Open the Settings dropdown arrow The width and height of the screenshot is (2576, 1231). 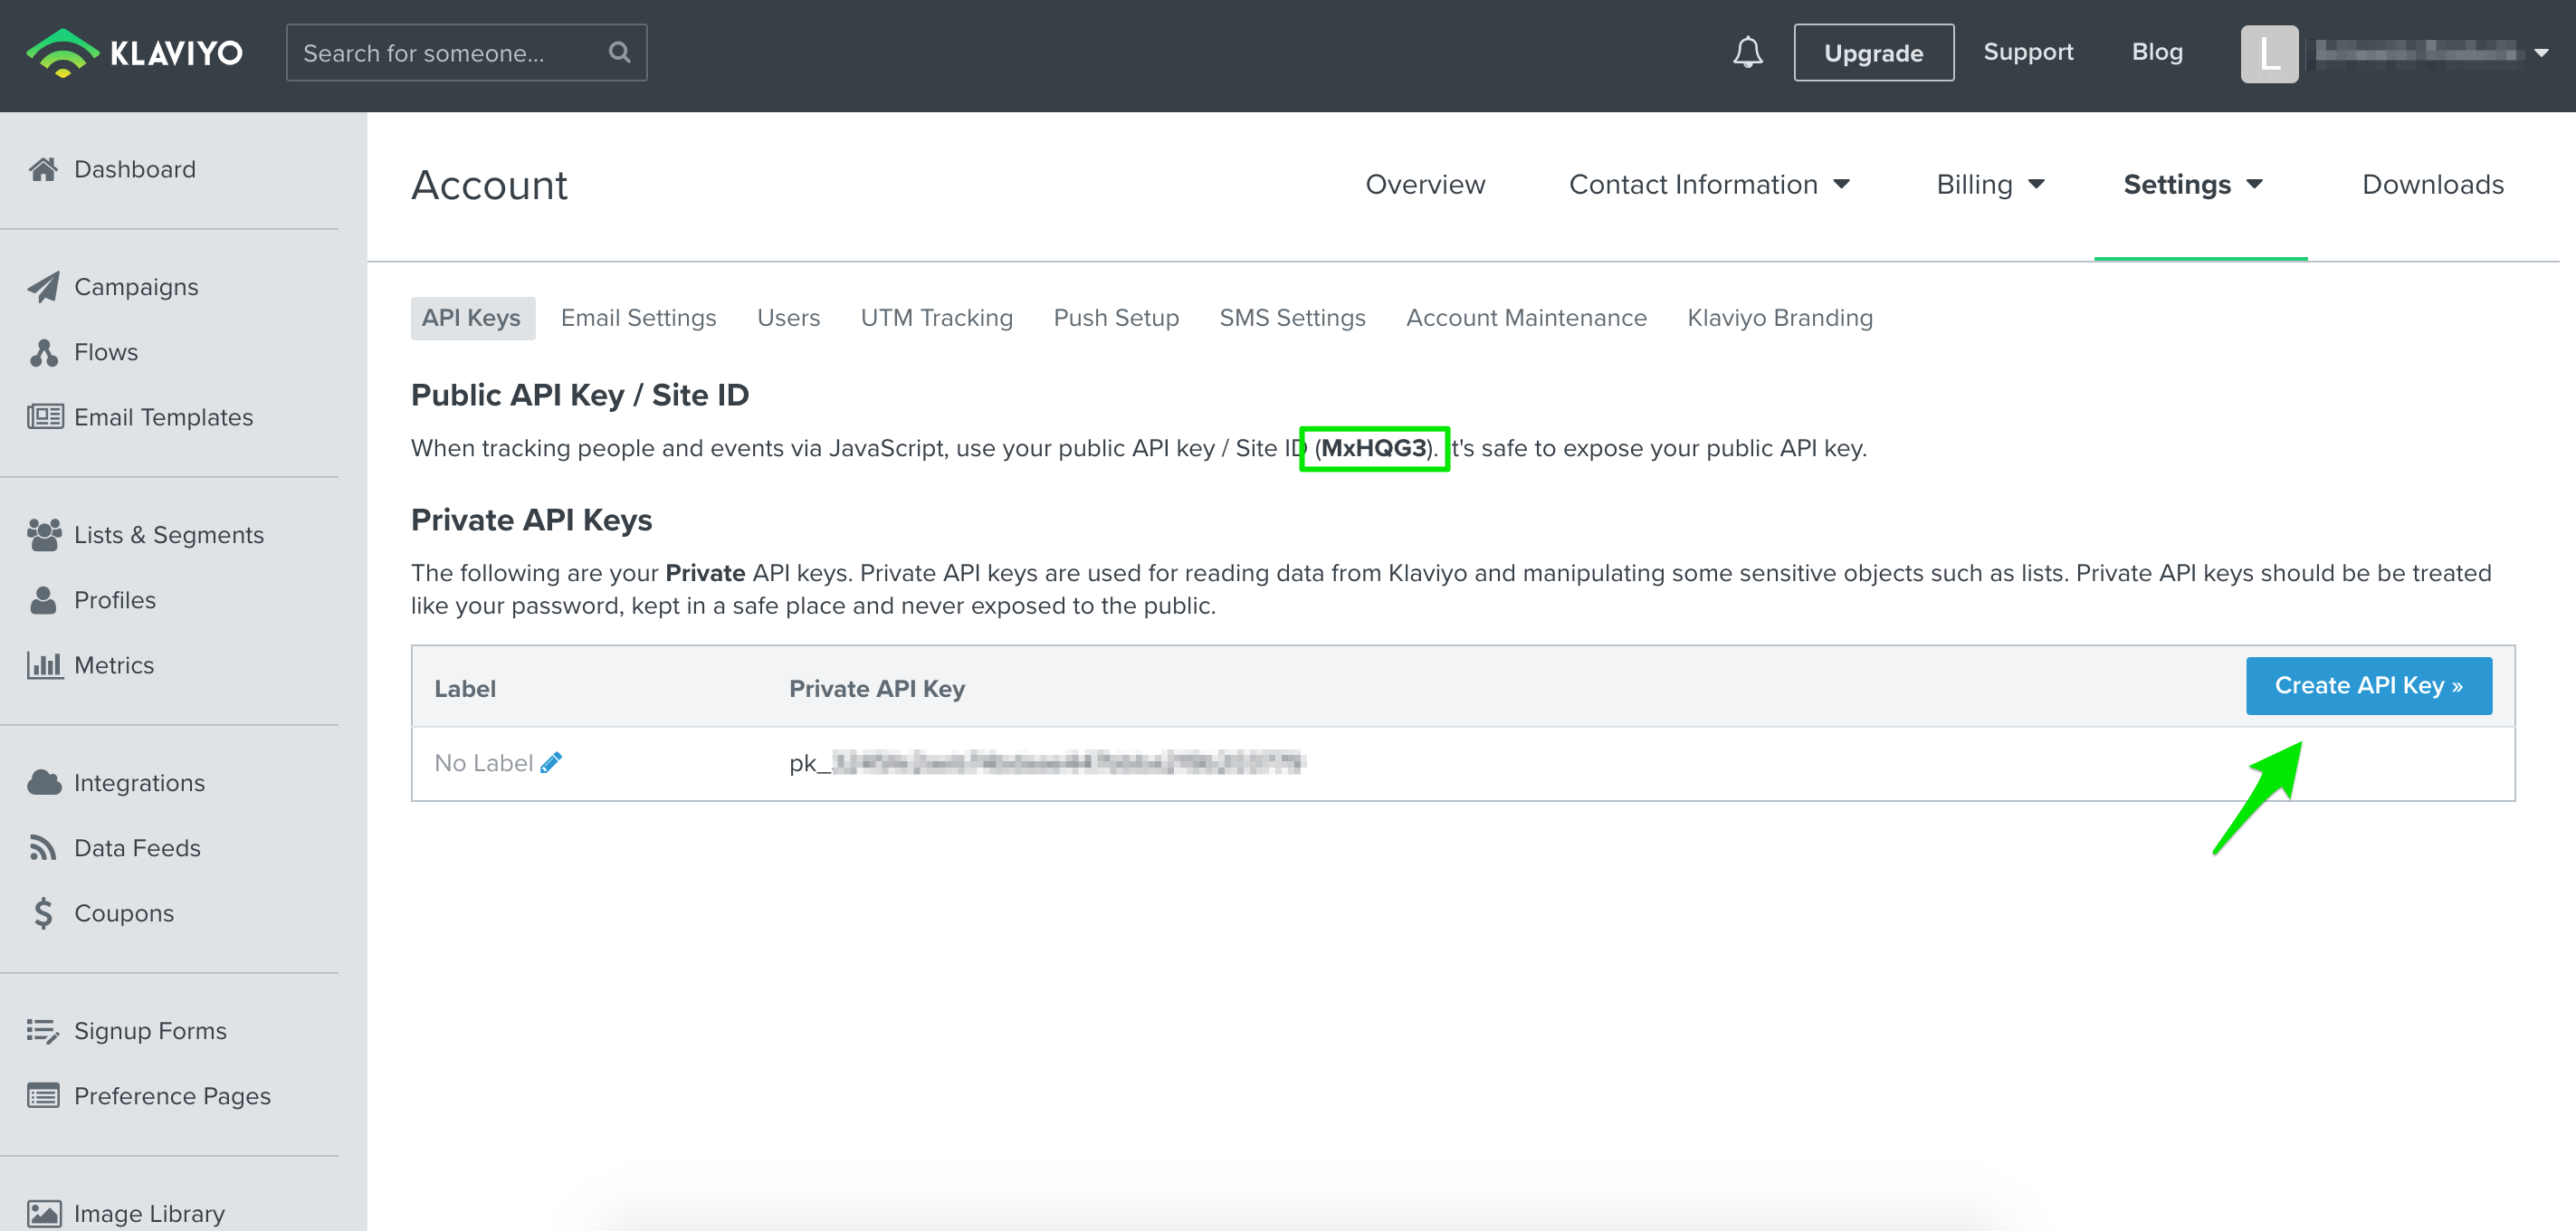2254,185
